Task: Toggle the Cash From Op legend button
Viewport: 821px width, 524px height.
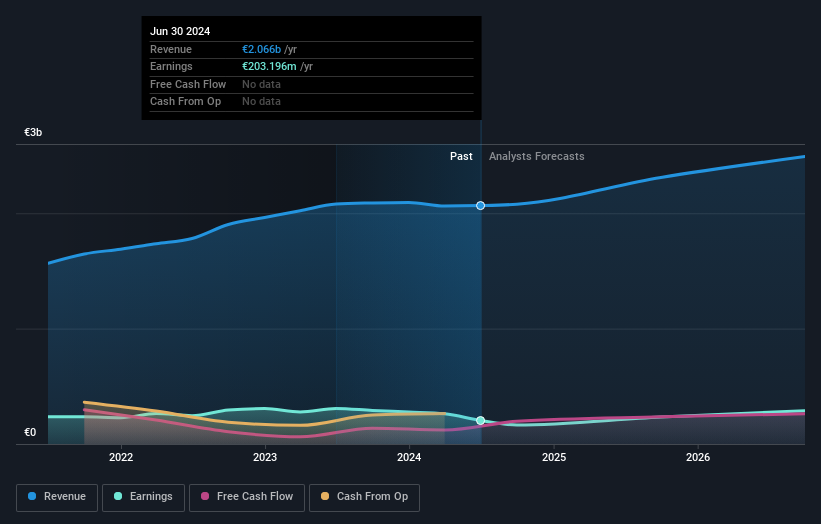Action: click(364, 497)
